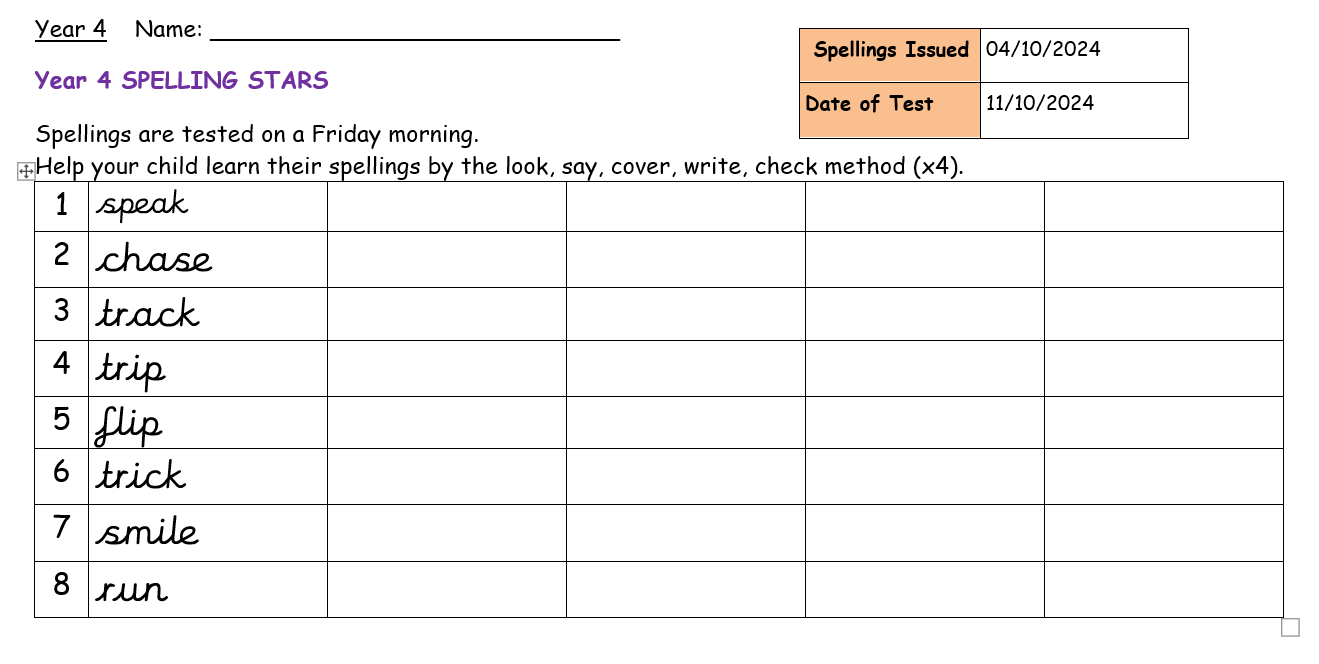Click the word trip in row 4
1319x664 pixels.
pos(131,370)
